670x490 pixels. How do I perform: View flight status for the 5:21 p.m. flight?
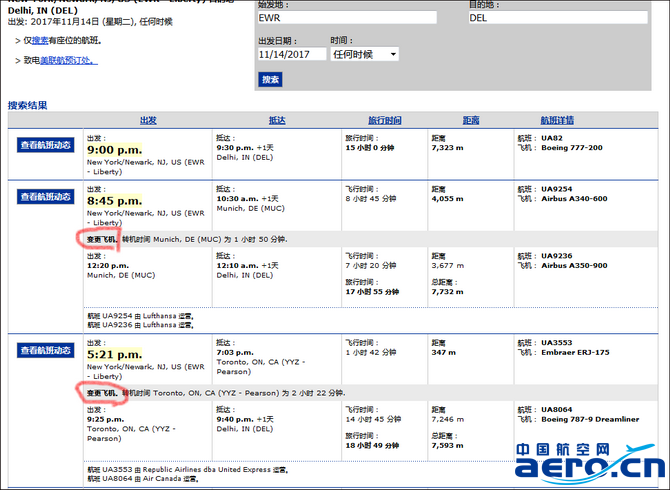click(x=45, y=350)
